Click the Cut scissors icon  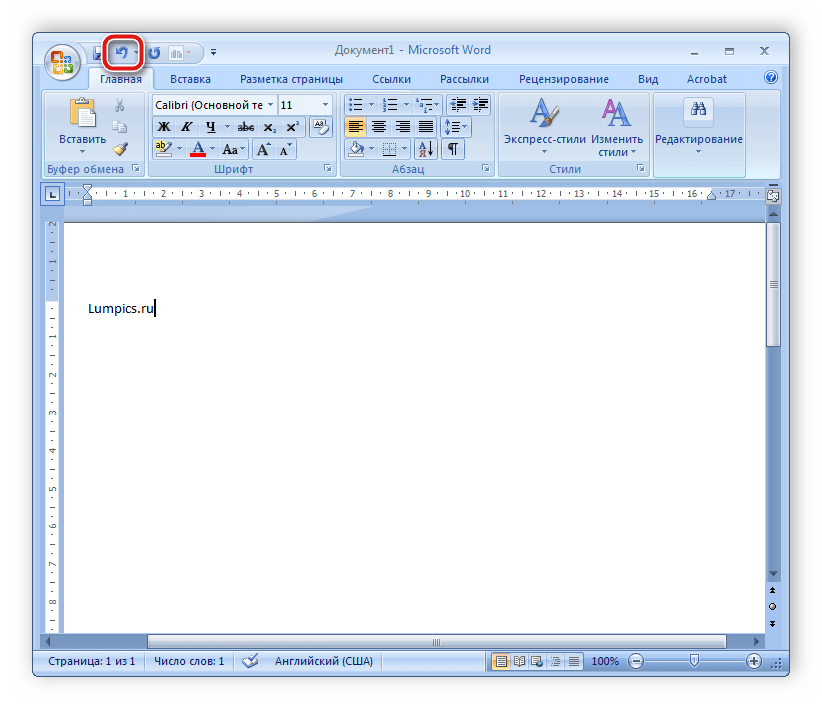120,106
